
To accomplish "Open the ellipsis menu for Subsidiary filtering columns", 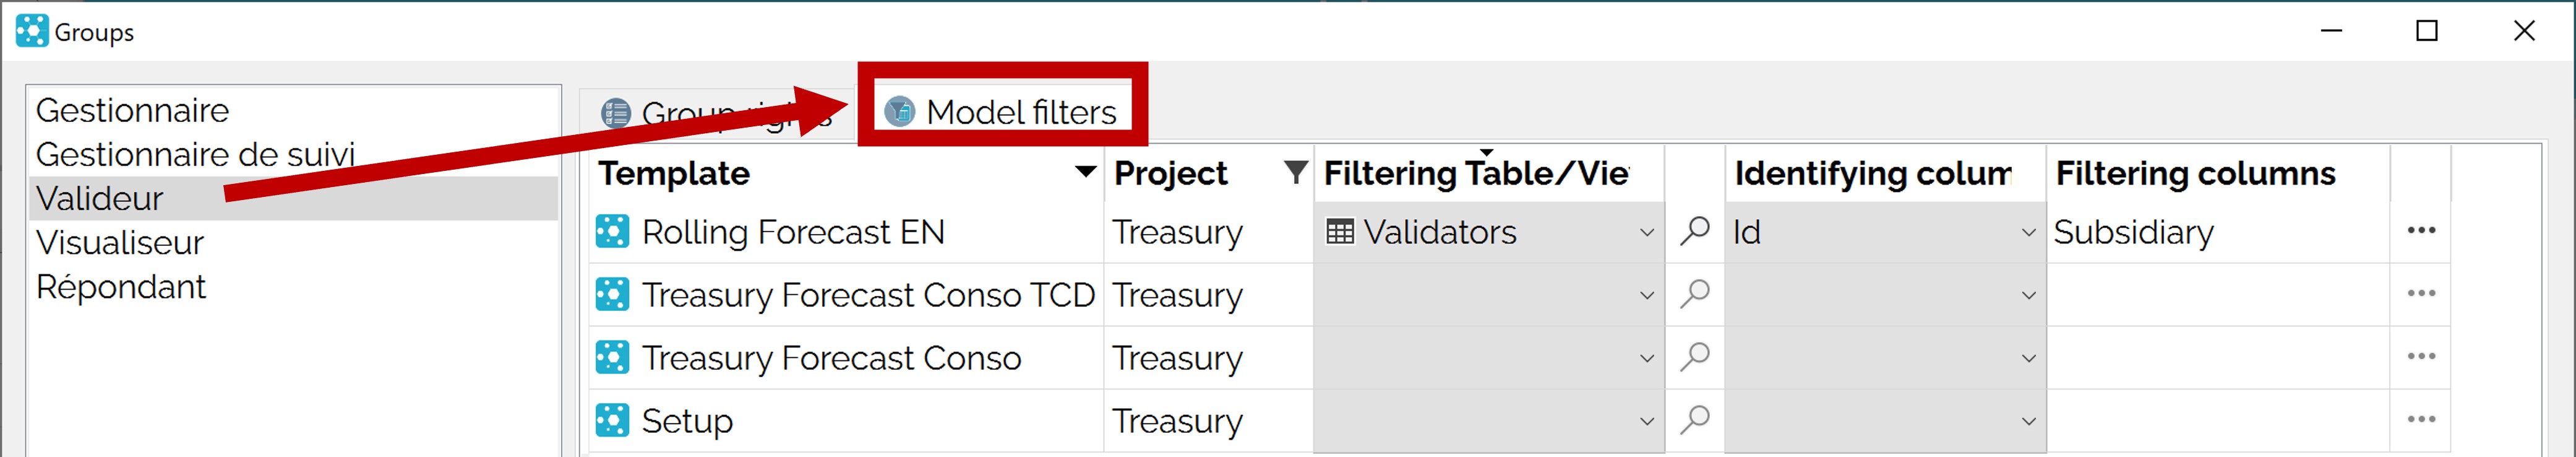I will [2421, 231].
